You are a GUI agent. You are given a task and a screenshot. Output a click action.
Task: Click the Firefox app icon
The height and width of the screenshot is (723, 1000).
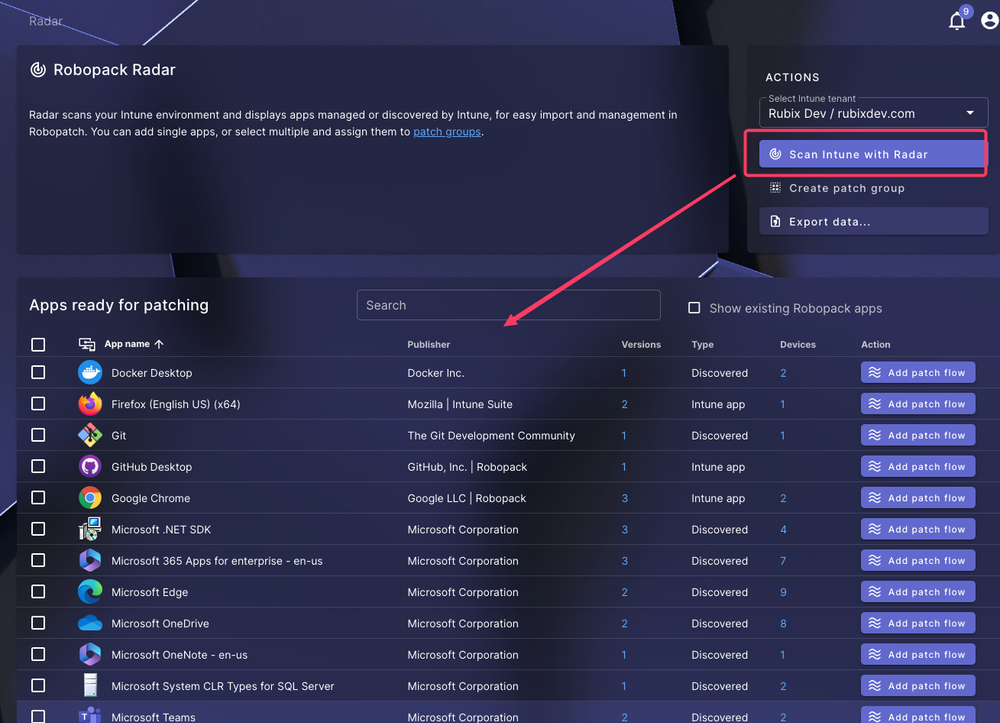tap(90, 404)
